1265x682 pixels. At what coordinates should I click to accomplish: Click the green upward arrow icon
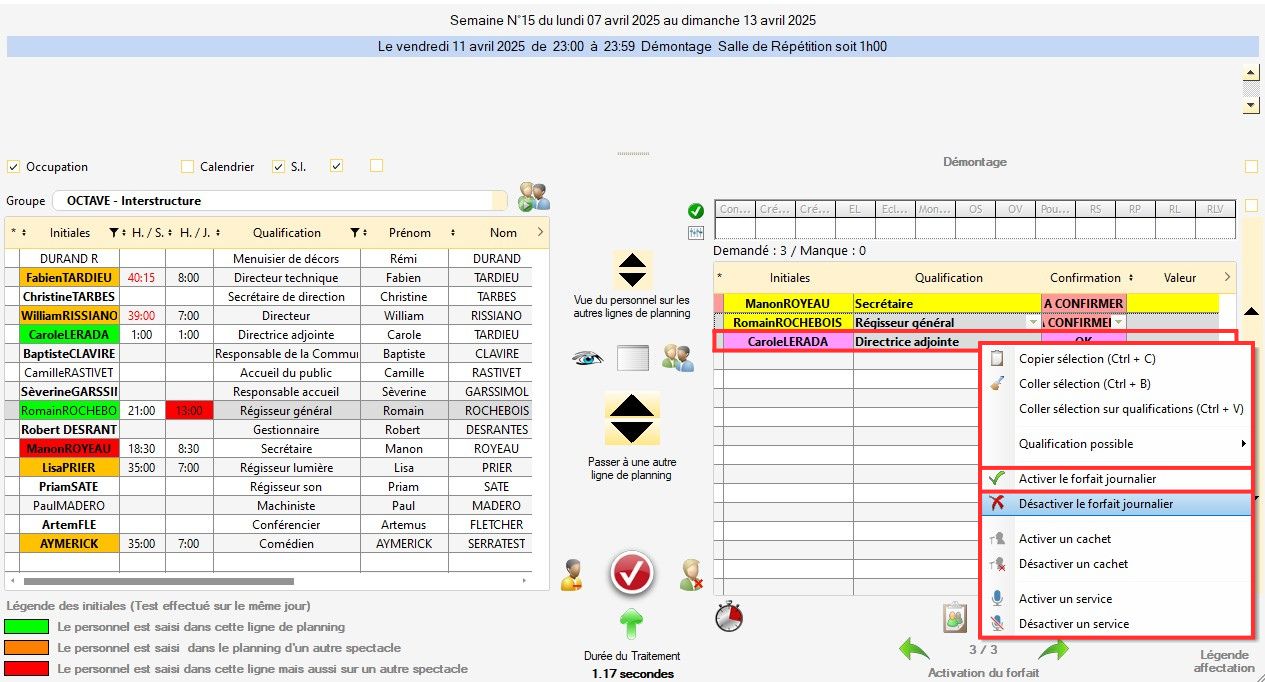(630, 624)
